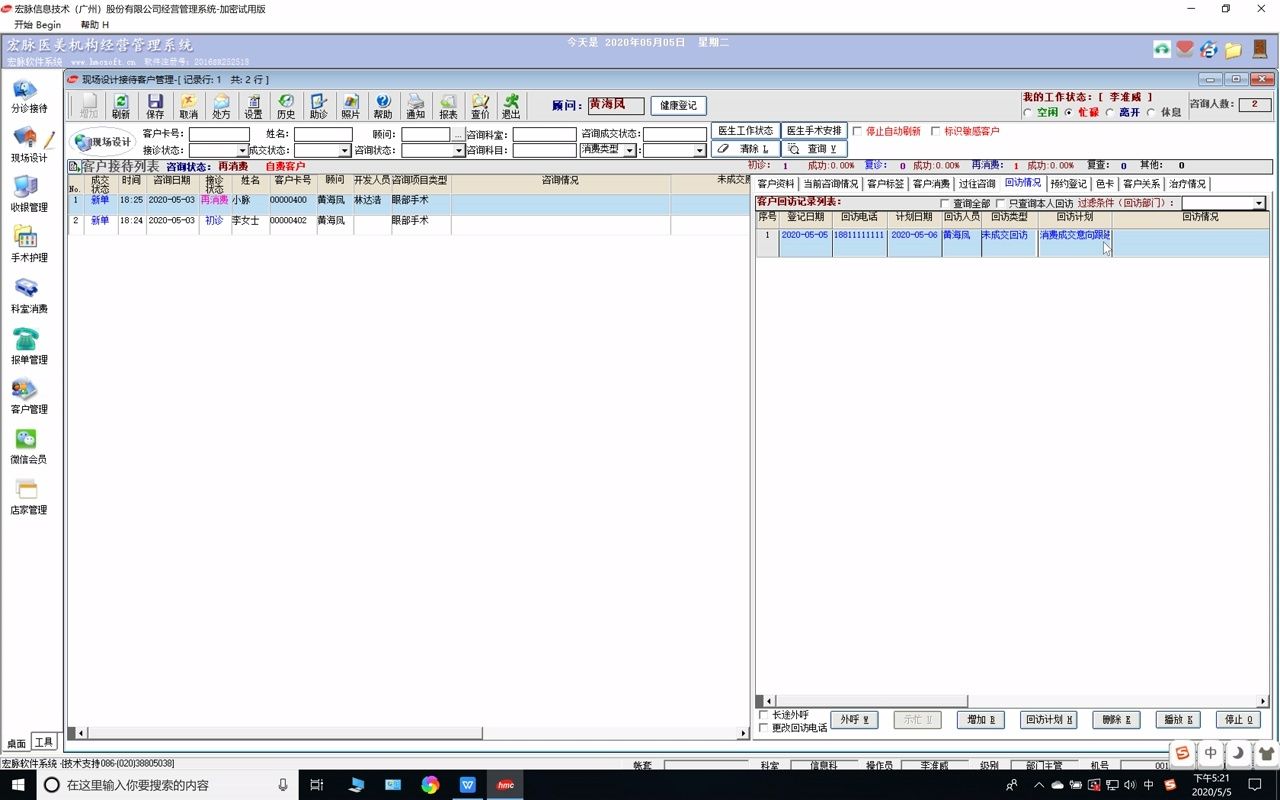This screenshot has height=800, width=1280.
Task: Open the 处方 prescription tool
Action: click(x=221, y=106)
